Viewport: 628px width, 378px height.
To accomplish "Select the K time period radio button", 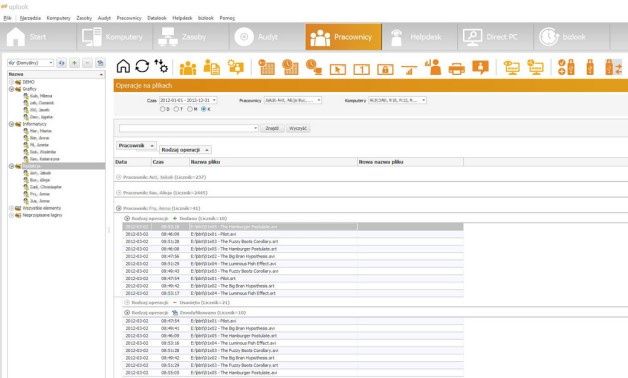I will point(203,109).
